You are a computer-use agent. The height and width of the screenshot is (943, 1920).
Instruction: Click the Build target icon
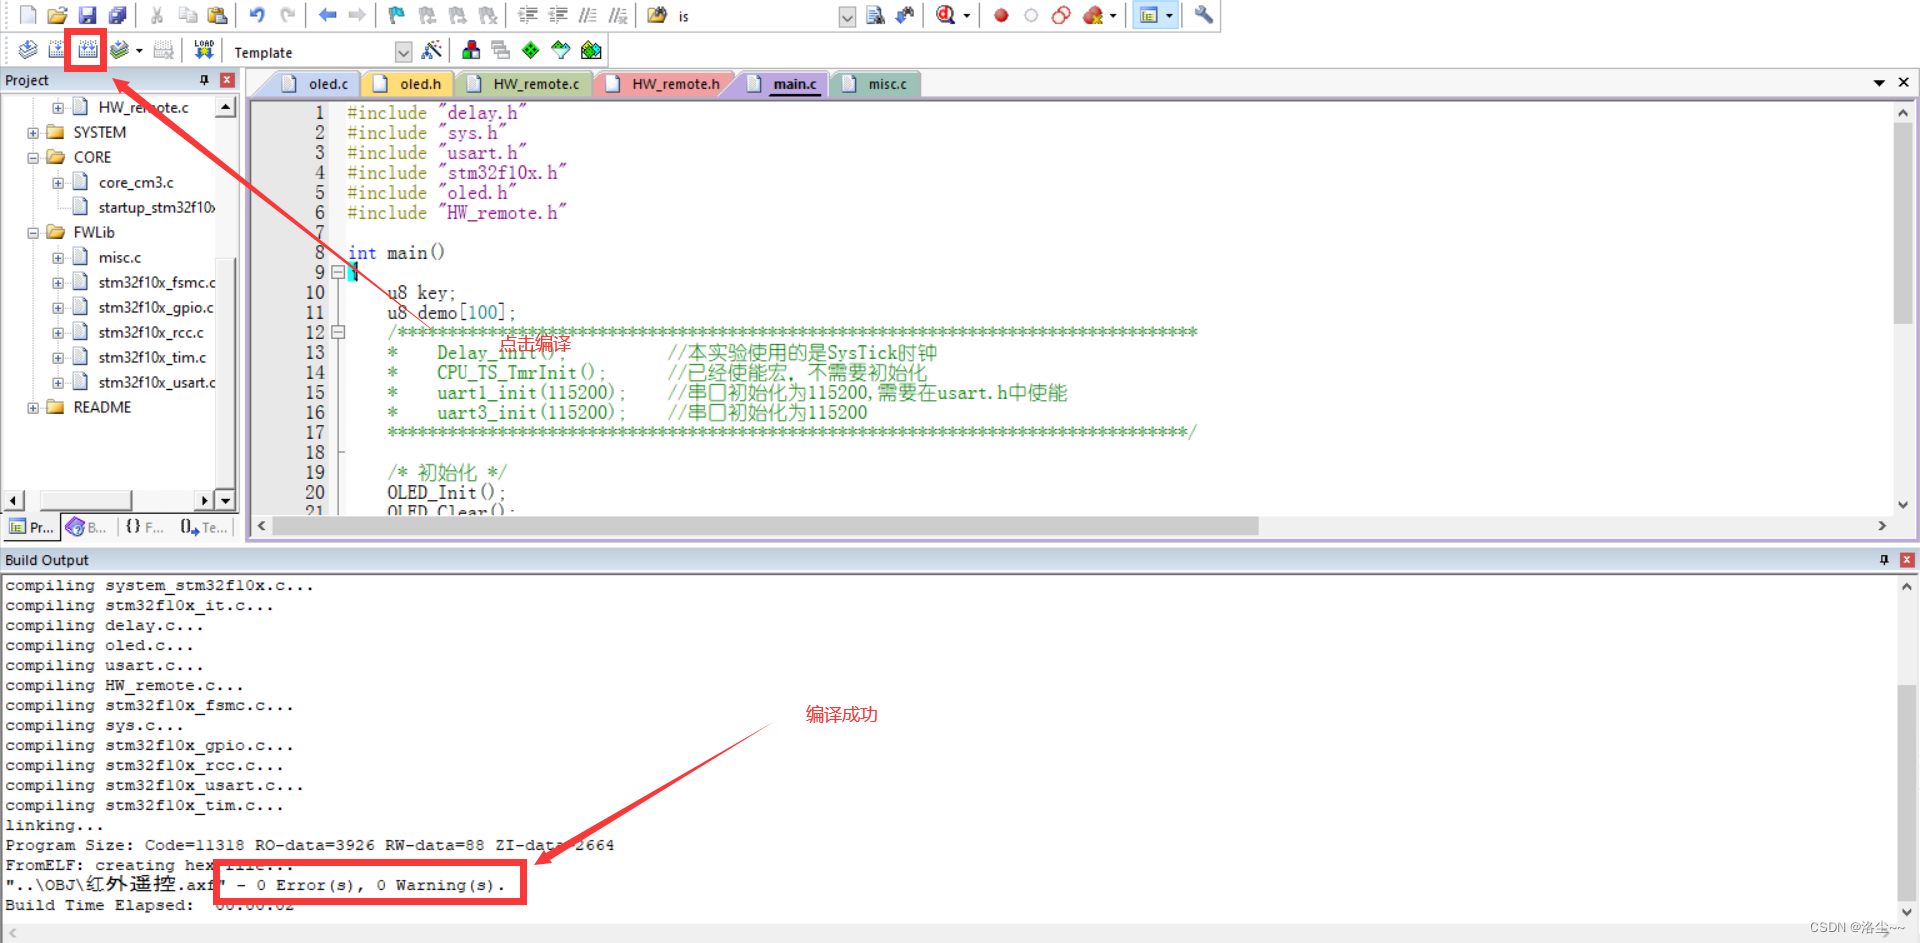(57, 50)
